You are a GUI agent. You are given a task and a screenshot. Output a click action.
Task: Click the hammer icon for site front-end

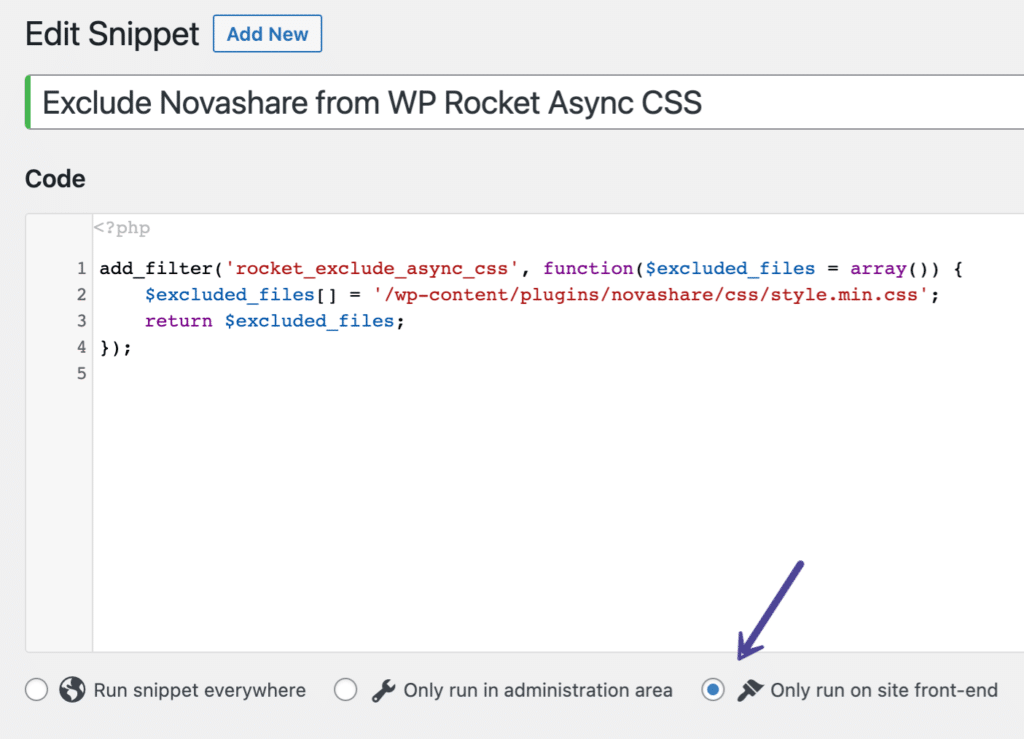[x=750, y=690]
